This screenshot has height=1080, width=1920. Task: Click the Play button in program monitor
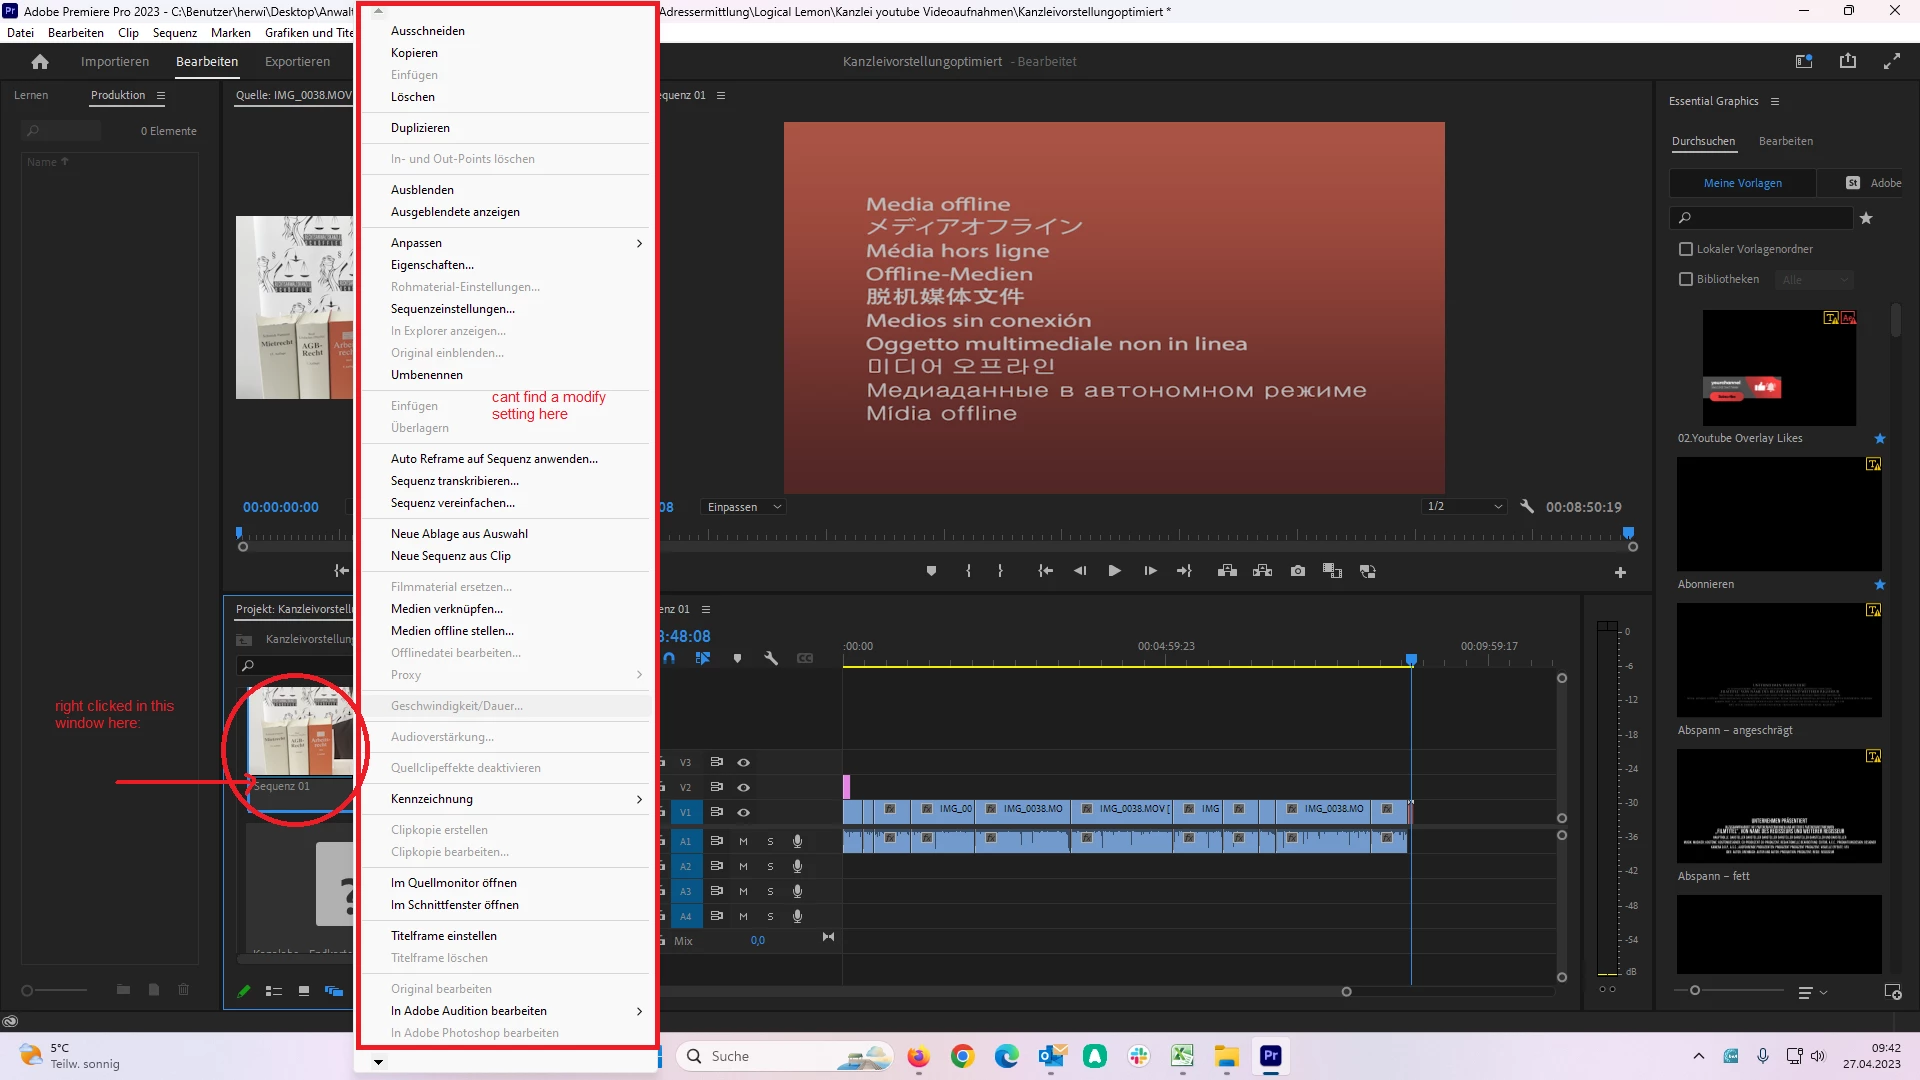(1114, 571)
